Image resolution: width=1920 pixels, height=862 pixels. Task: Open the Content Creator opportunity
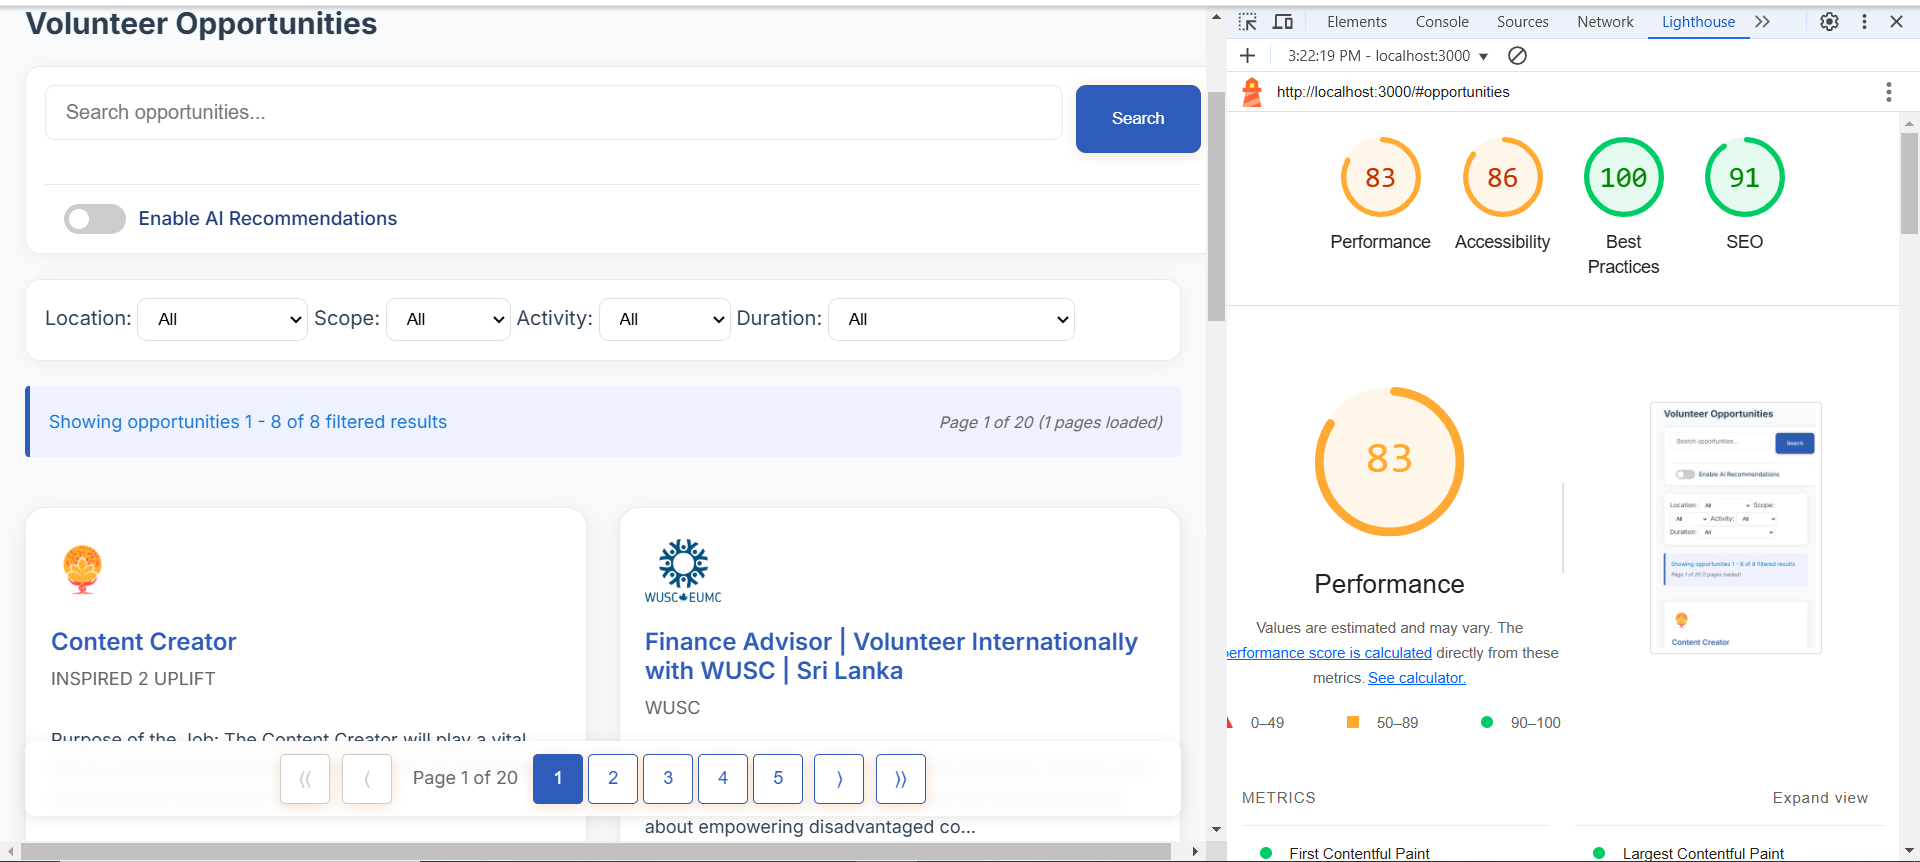(x=144, y=642)
